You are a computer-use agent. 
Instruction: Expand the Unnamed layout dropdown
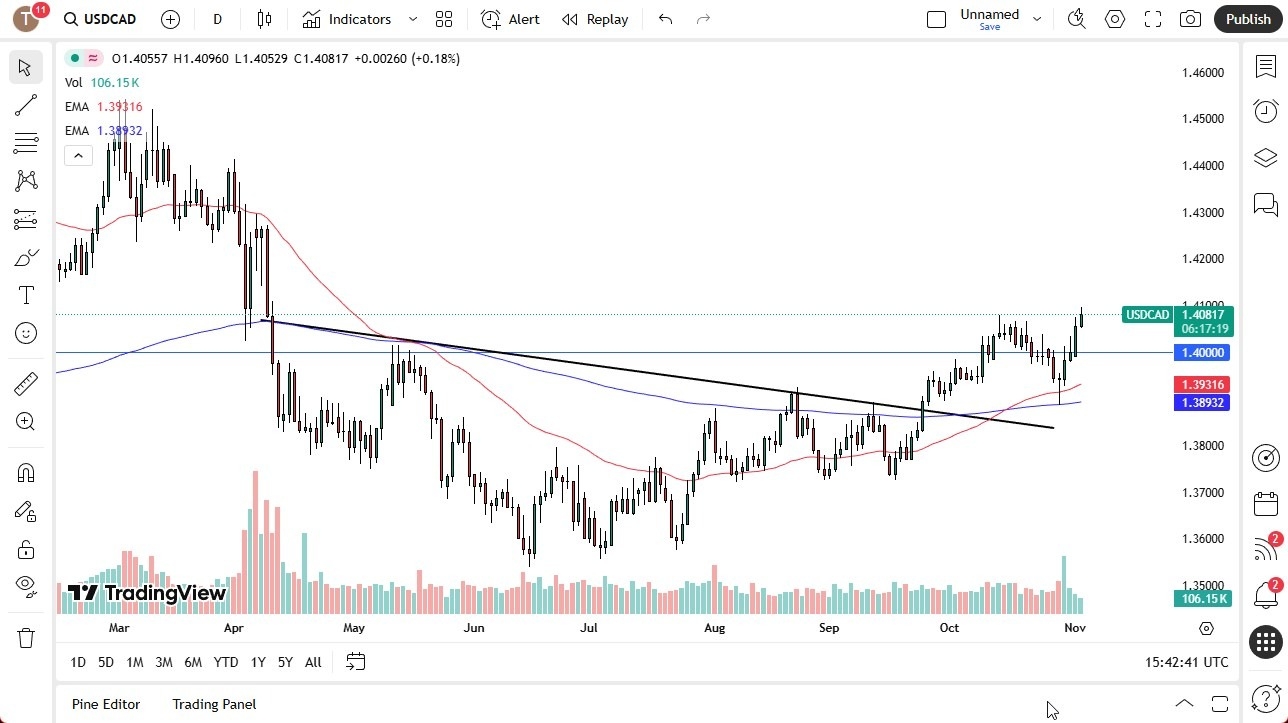click(1037, 17)
